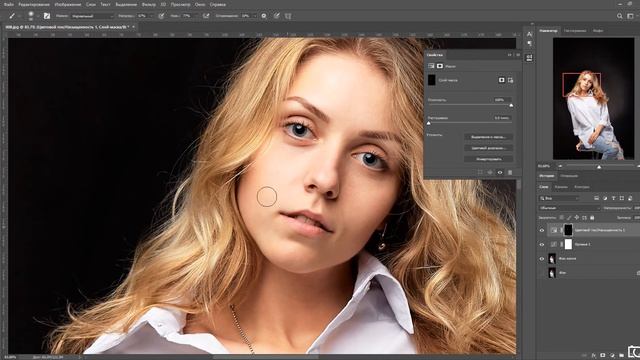The image size is (640, 360).
Task: Click the density slider handle in Properties
Action: [x=511, y=106]
